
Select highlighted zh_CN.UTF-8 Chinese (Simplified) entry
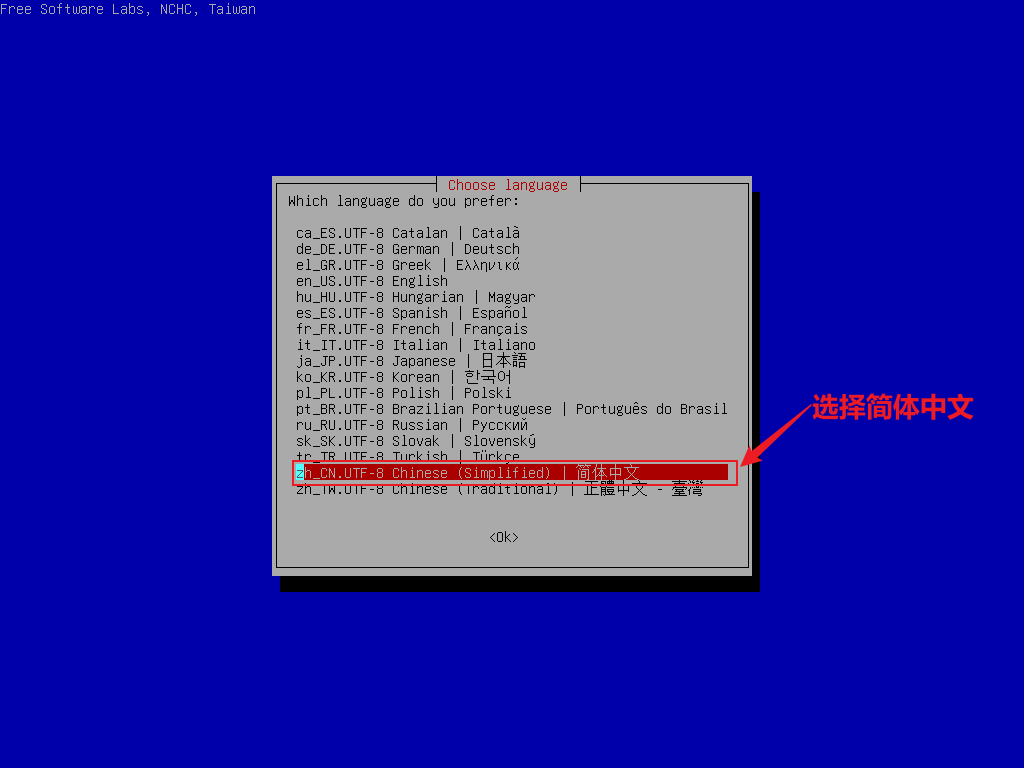(x=512, y=473)
